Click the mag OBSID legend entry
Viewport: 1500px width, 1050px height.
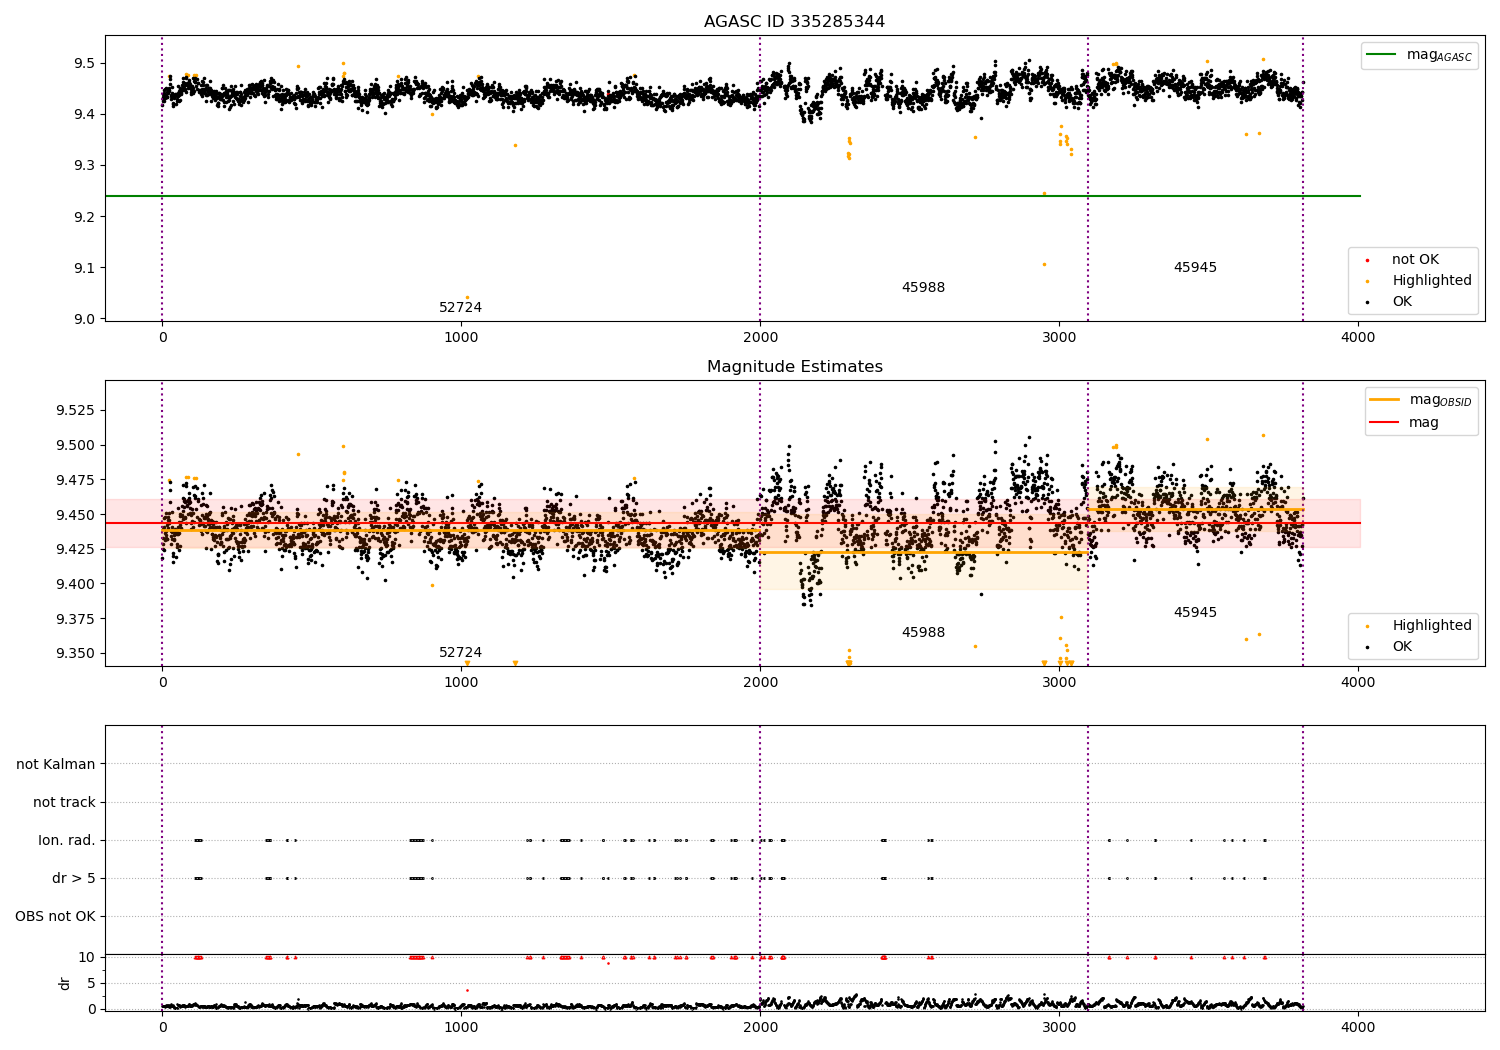pyautogui.click(x=1420, y=400)
